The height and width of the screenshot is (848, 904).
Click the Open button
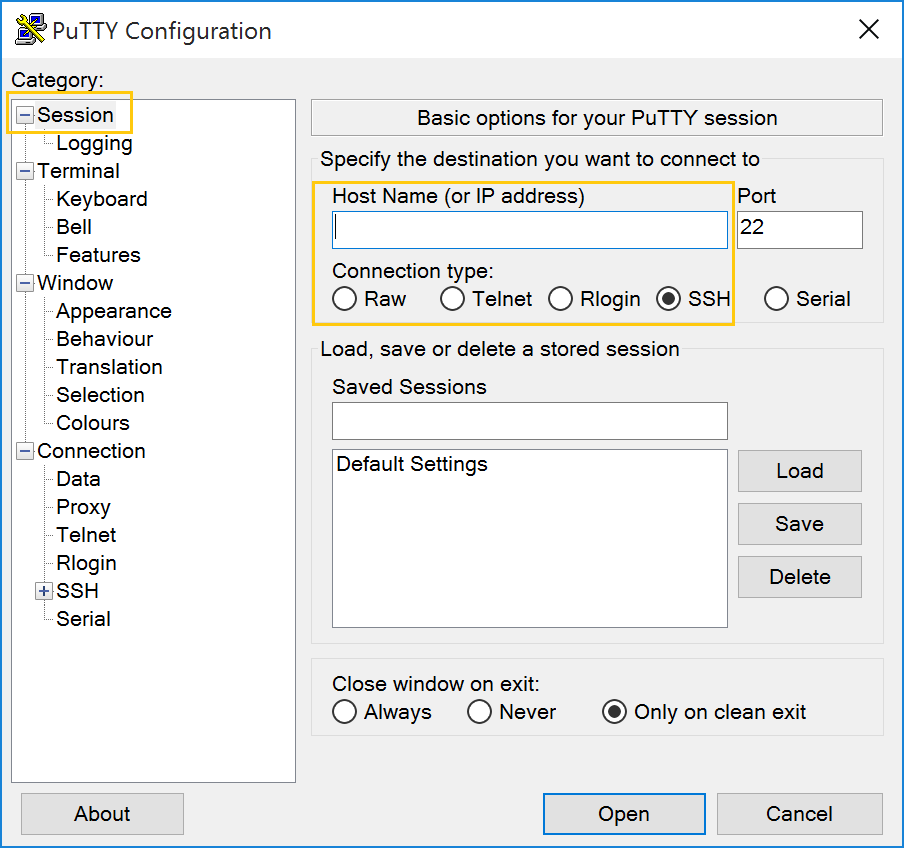624,813
